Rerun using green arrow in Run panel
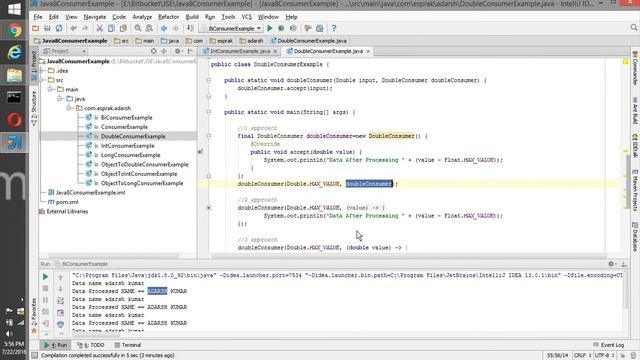This screenshot has width=640, height=360. pos(45,277)
